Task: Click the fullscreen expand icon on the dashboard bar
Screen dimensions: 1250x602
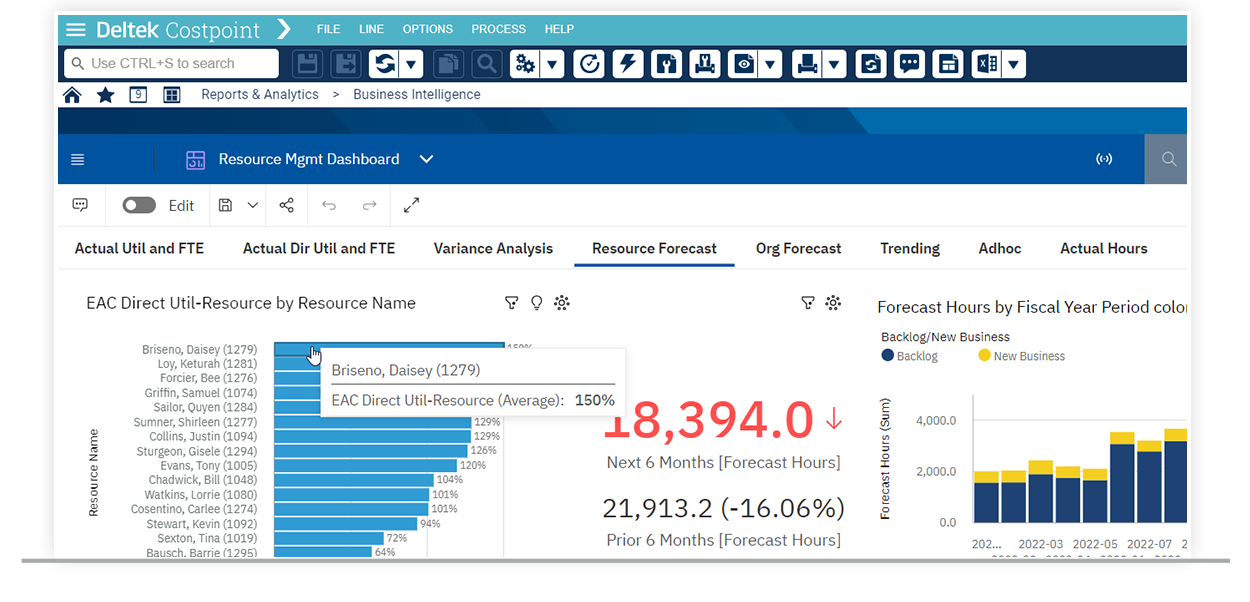Action: (411, 205)
